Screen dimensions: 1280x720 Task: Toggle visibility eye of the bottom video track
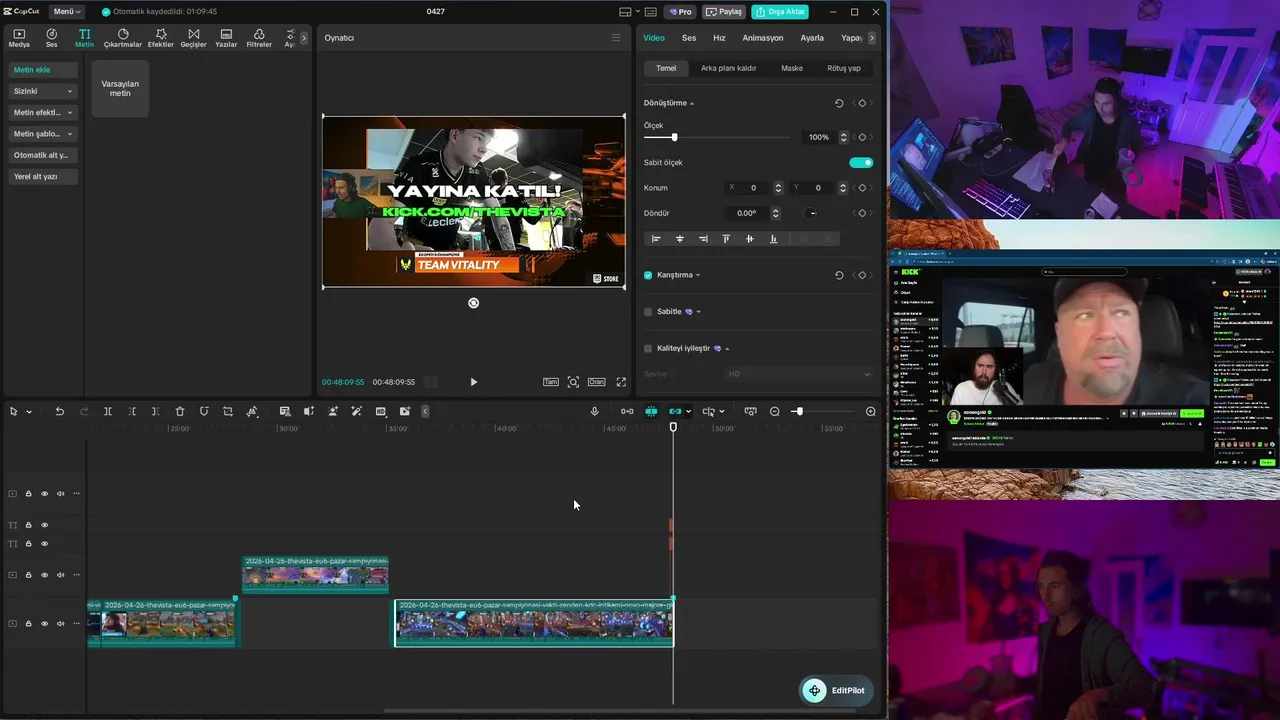[x=44, y=624]
